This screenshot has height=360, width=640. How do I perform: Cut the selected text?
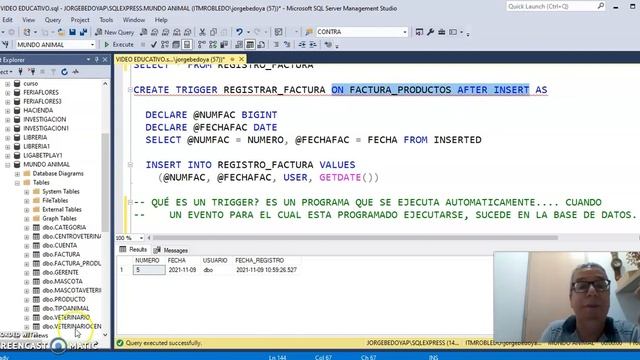[202, 32]
